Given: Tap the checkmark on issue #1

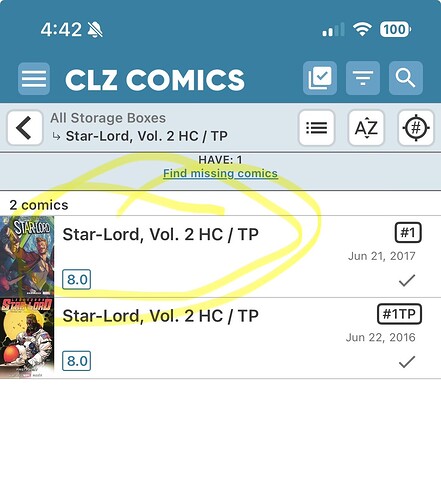Looking at the screenshot, I should click(407, 280).
